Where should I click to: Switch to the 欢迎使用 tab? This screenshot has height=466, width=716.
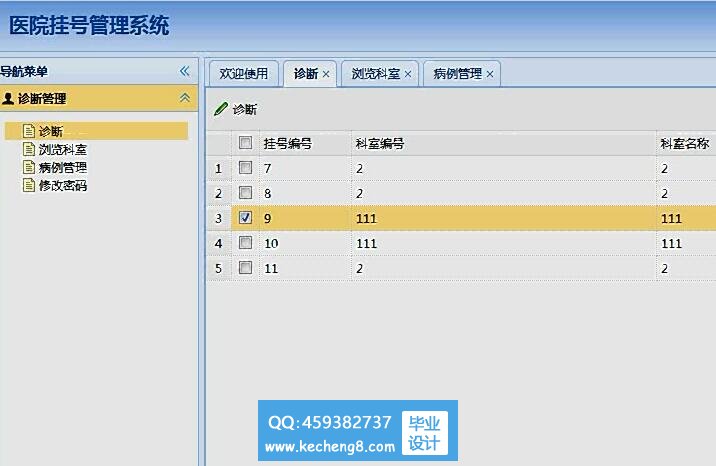[244, 73]
